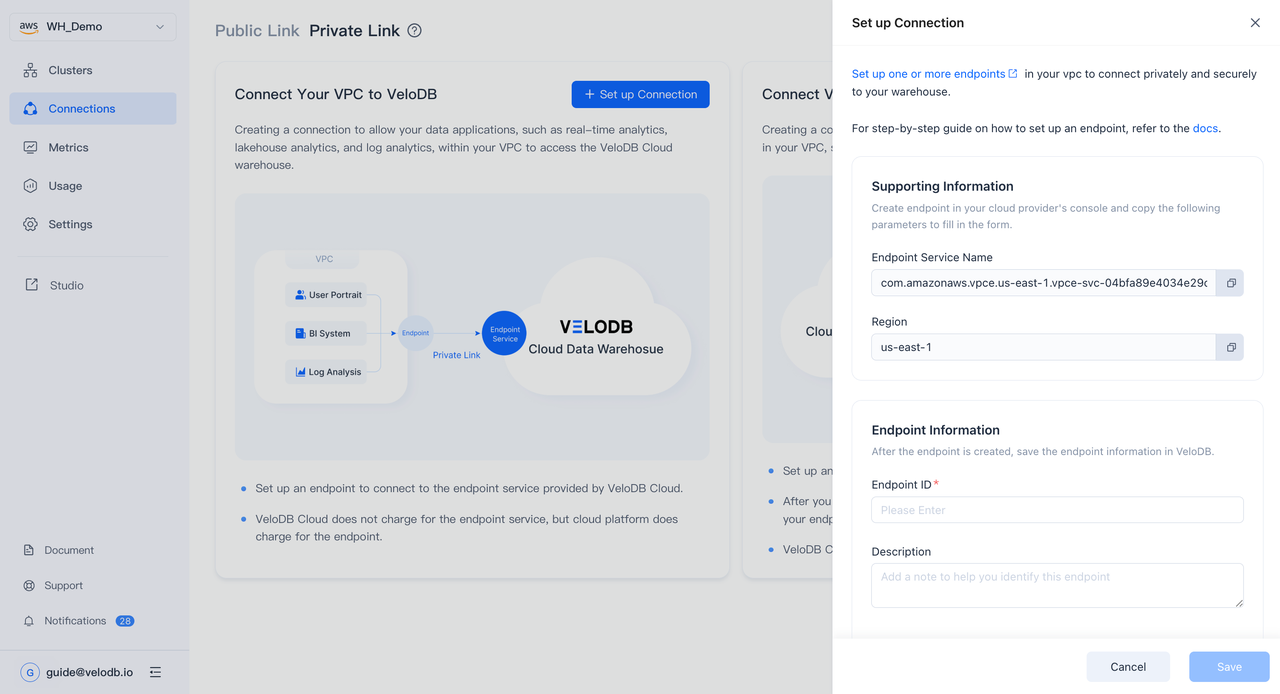1280x694 pixels.
Task: Switch to the Public Link tab
Action: coord(257,31)
